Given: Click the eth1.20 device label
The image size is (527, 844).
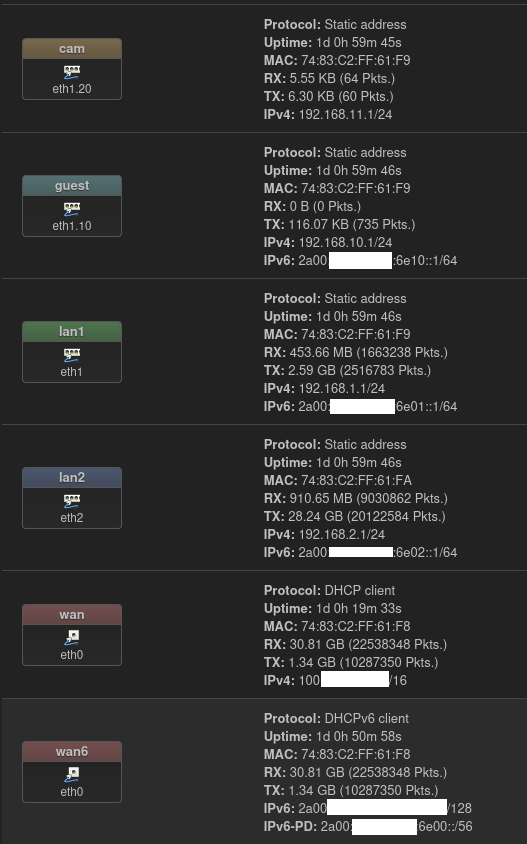Looking at the screenshot, I should coord(72,89).
